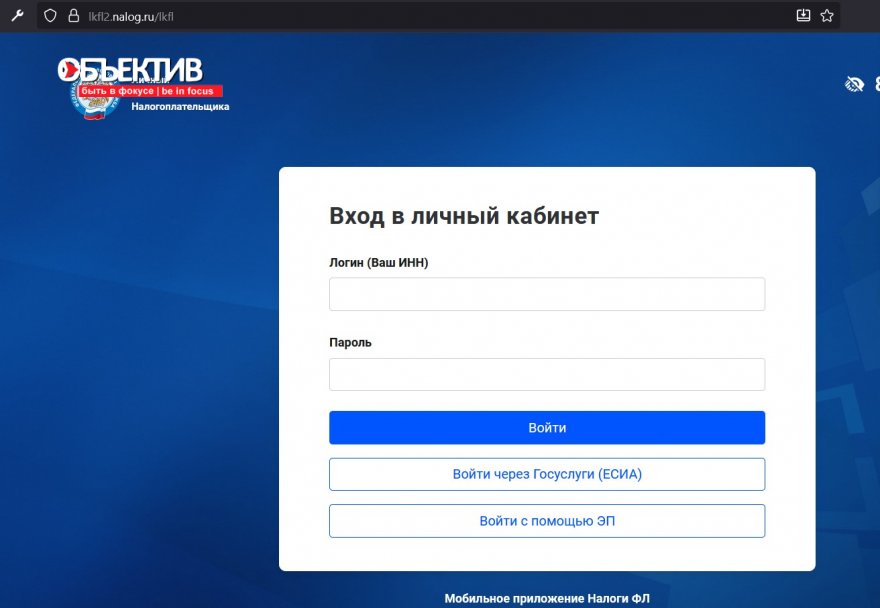Focus the Логин (Ваш ИНН) input field

[x=546, y=294]
